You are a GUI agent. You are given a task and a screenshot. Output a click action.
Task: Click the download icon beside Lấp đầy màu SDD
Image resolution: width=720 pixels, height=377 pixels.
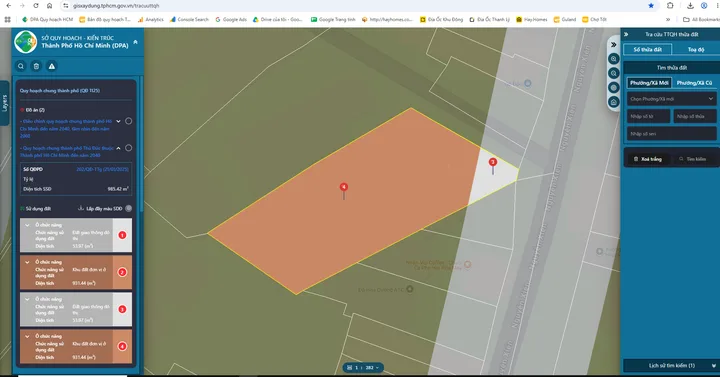click(81, 208)
